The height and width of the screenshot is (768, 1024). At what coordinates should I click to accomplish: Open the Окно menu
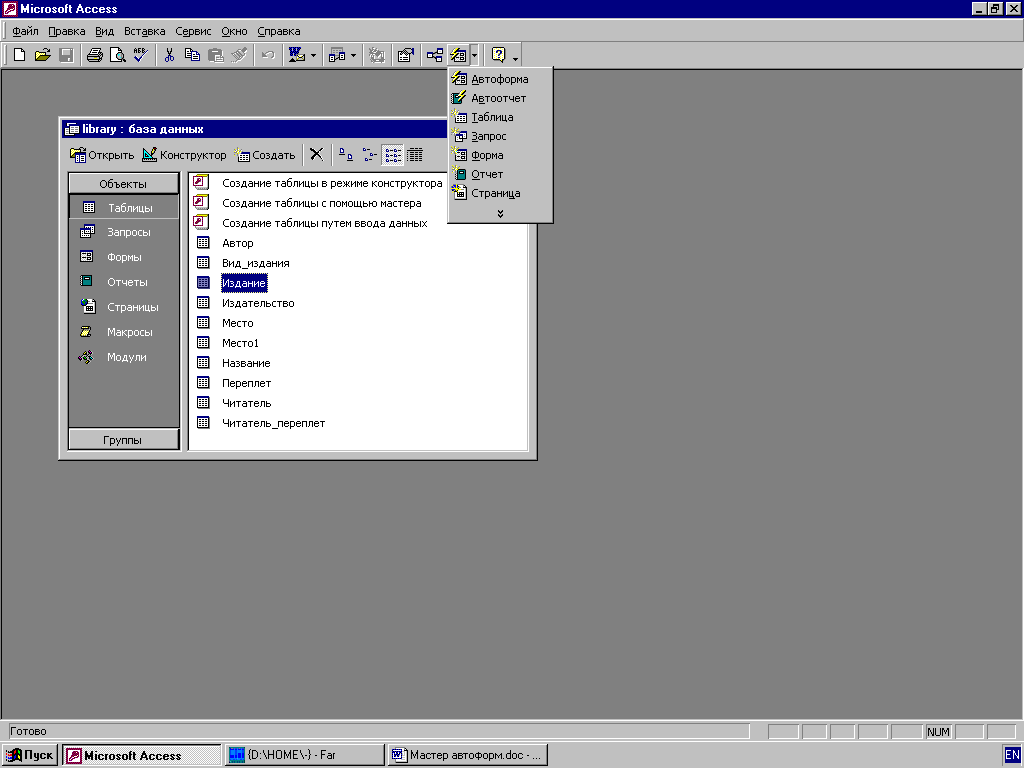click(234, 31)
